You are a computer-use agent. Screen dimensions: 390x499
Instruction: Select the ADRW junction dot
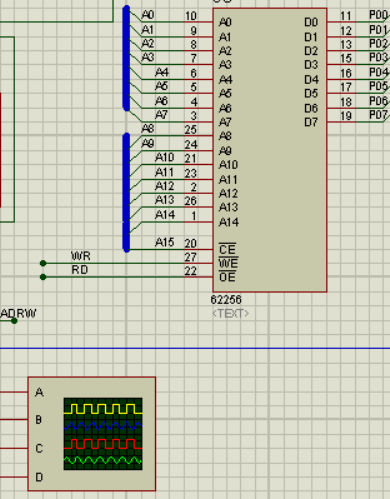(14, 321)
